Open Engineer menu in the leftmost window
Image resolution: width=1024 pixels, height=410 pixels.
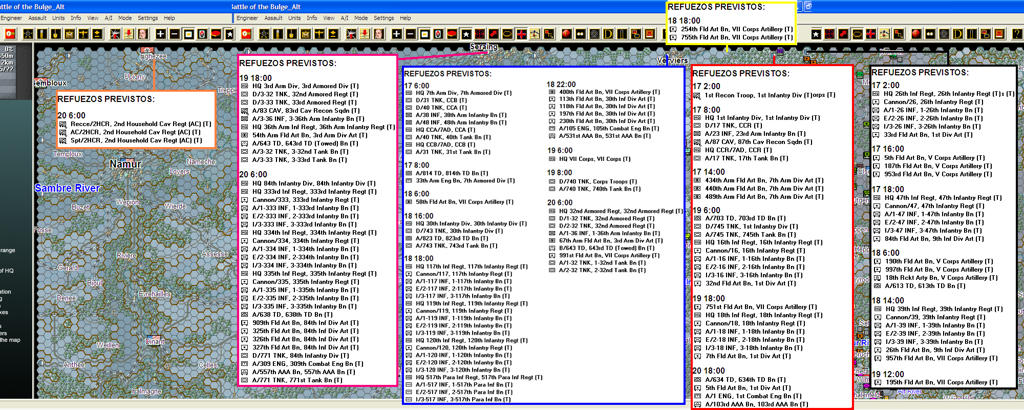coord(12,18)
